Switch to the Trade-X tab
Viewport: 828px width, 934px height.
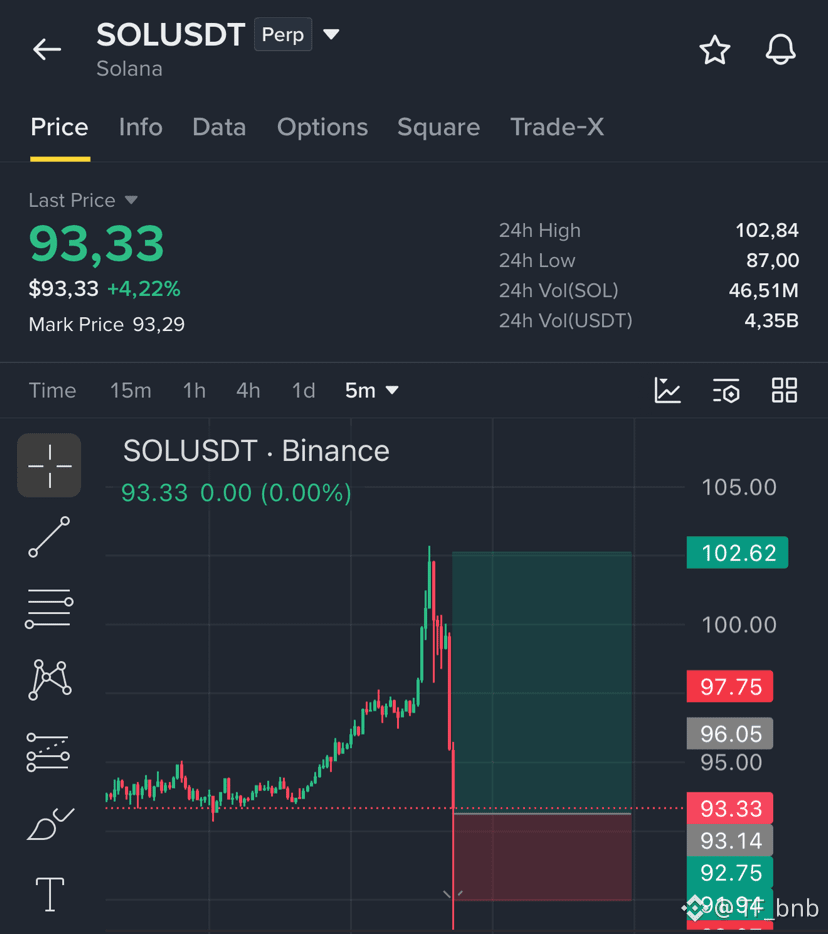pos(557,127)
